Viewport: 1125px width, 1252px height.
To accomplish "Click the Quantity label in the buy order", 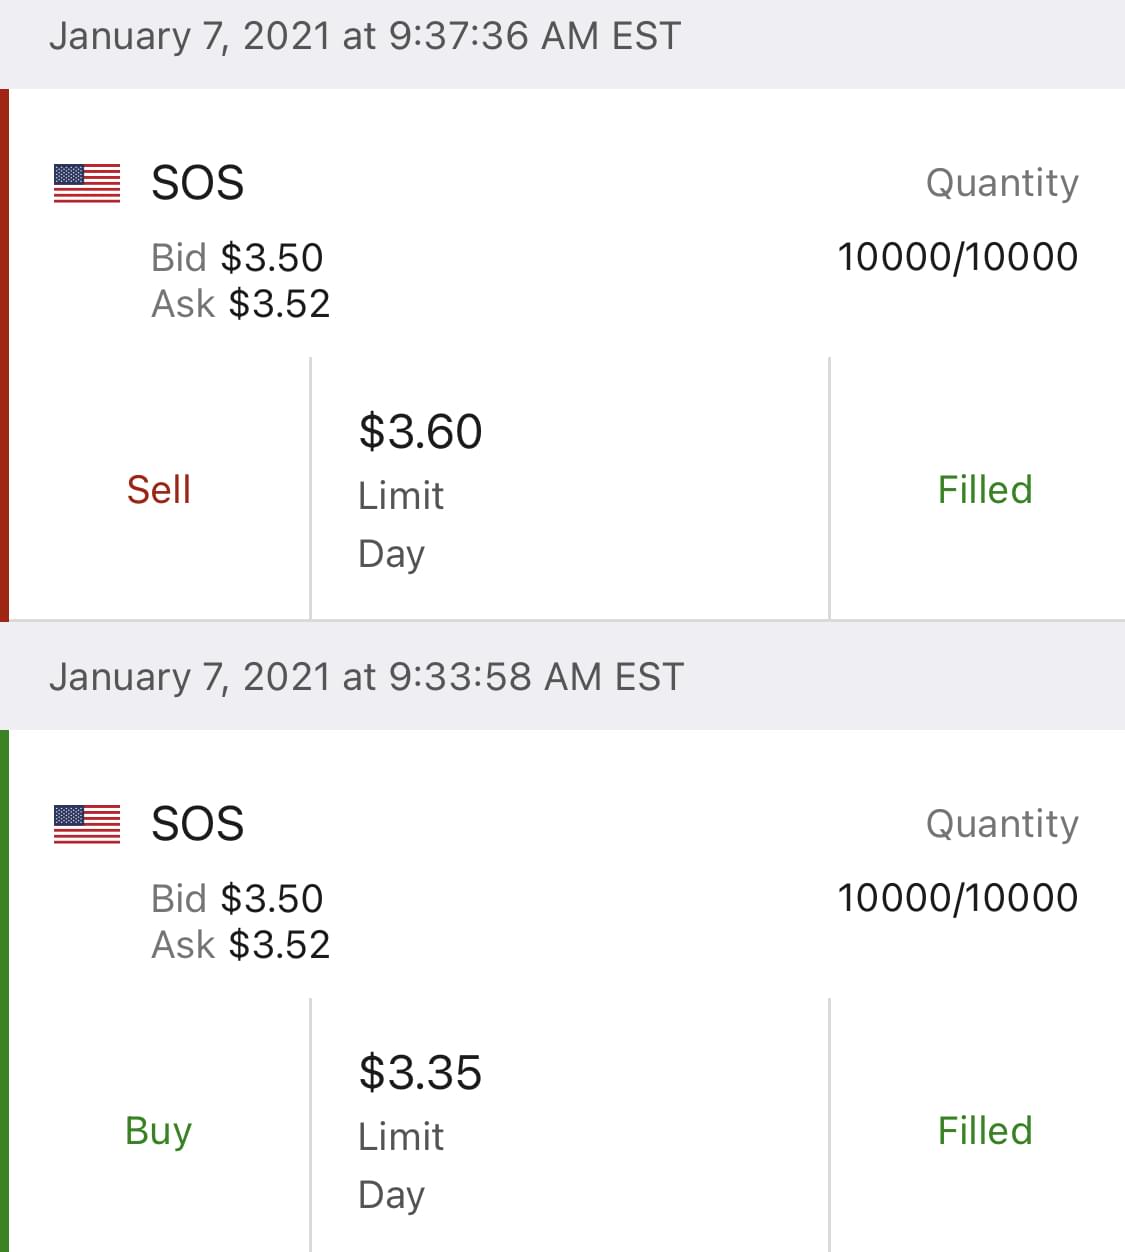I will click(1002, 824).
